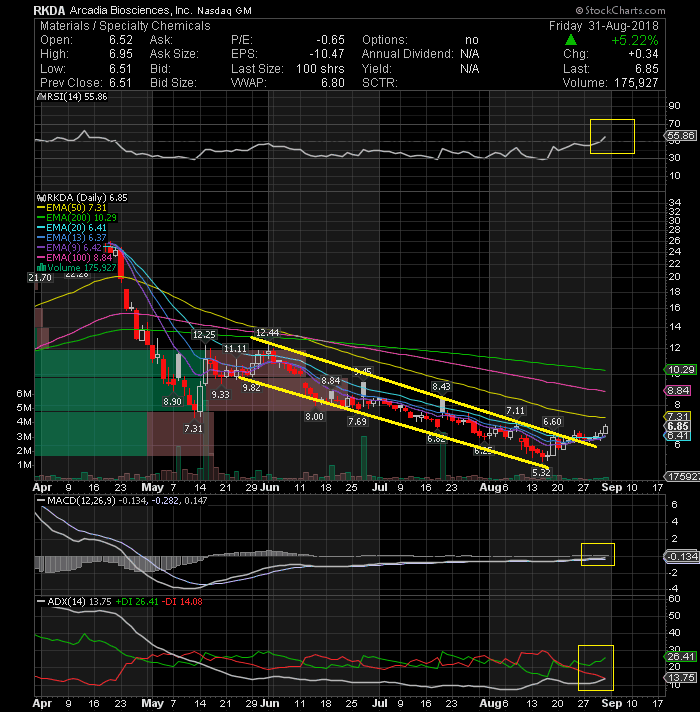Click the -0.134 MACD value tag on axis
This screenshot has height=712, width=700.
(x=681, y=557)
